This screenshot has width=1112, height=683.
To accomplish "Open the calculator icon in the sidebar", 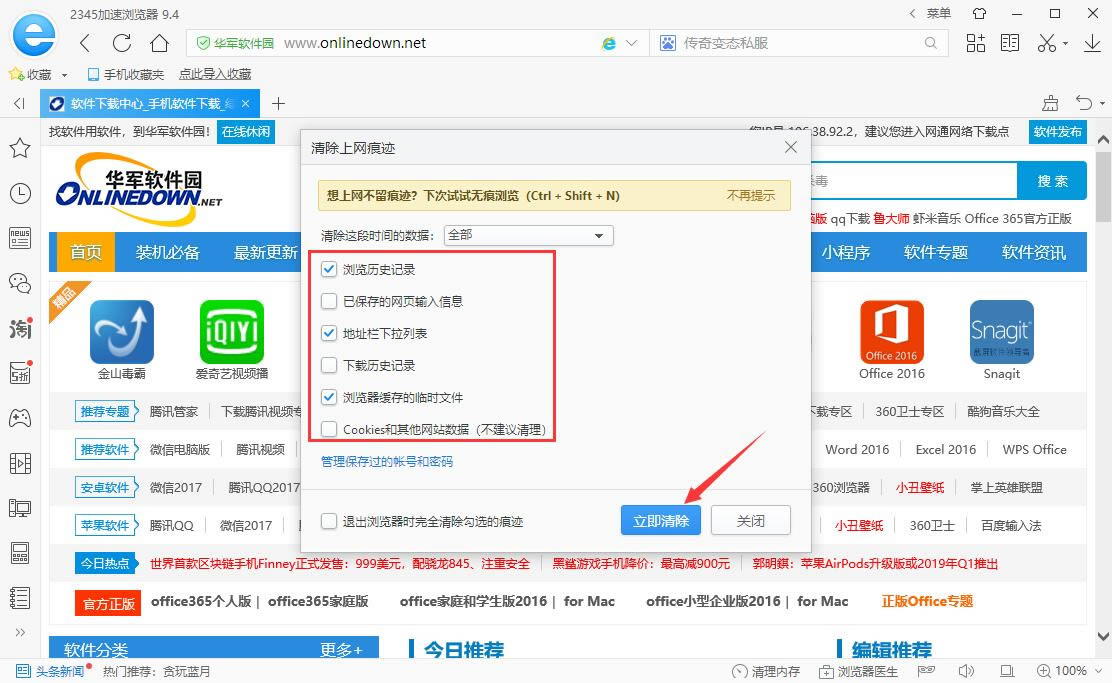I will pos(20,553).
